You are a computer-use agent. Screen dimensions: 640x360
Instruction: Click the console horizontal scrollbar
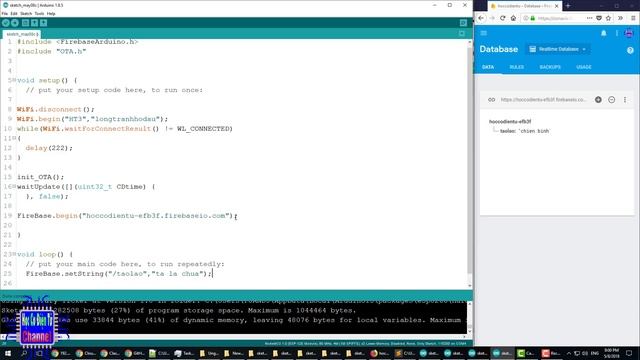(233, 337)
